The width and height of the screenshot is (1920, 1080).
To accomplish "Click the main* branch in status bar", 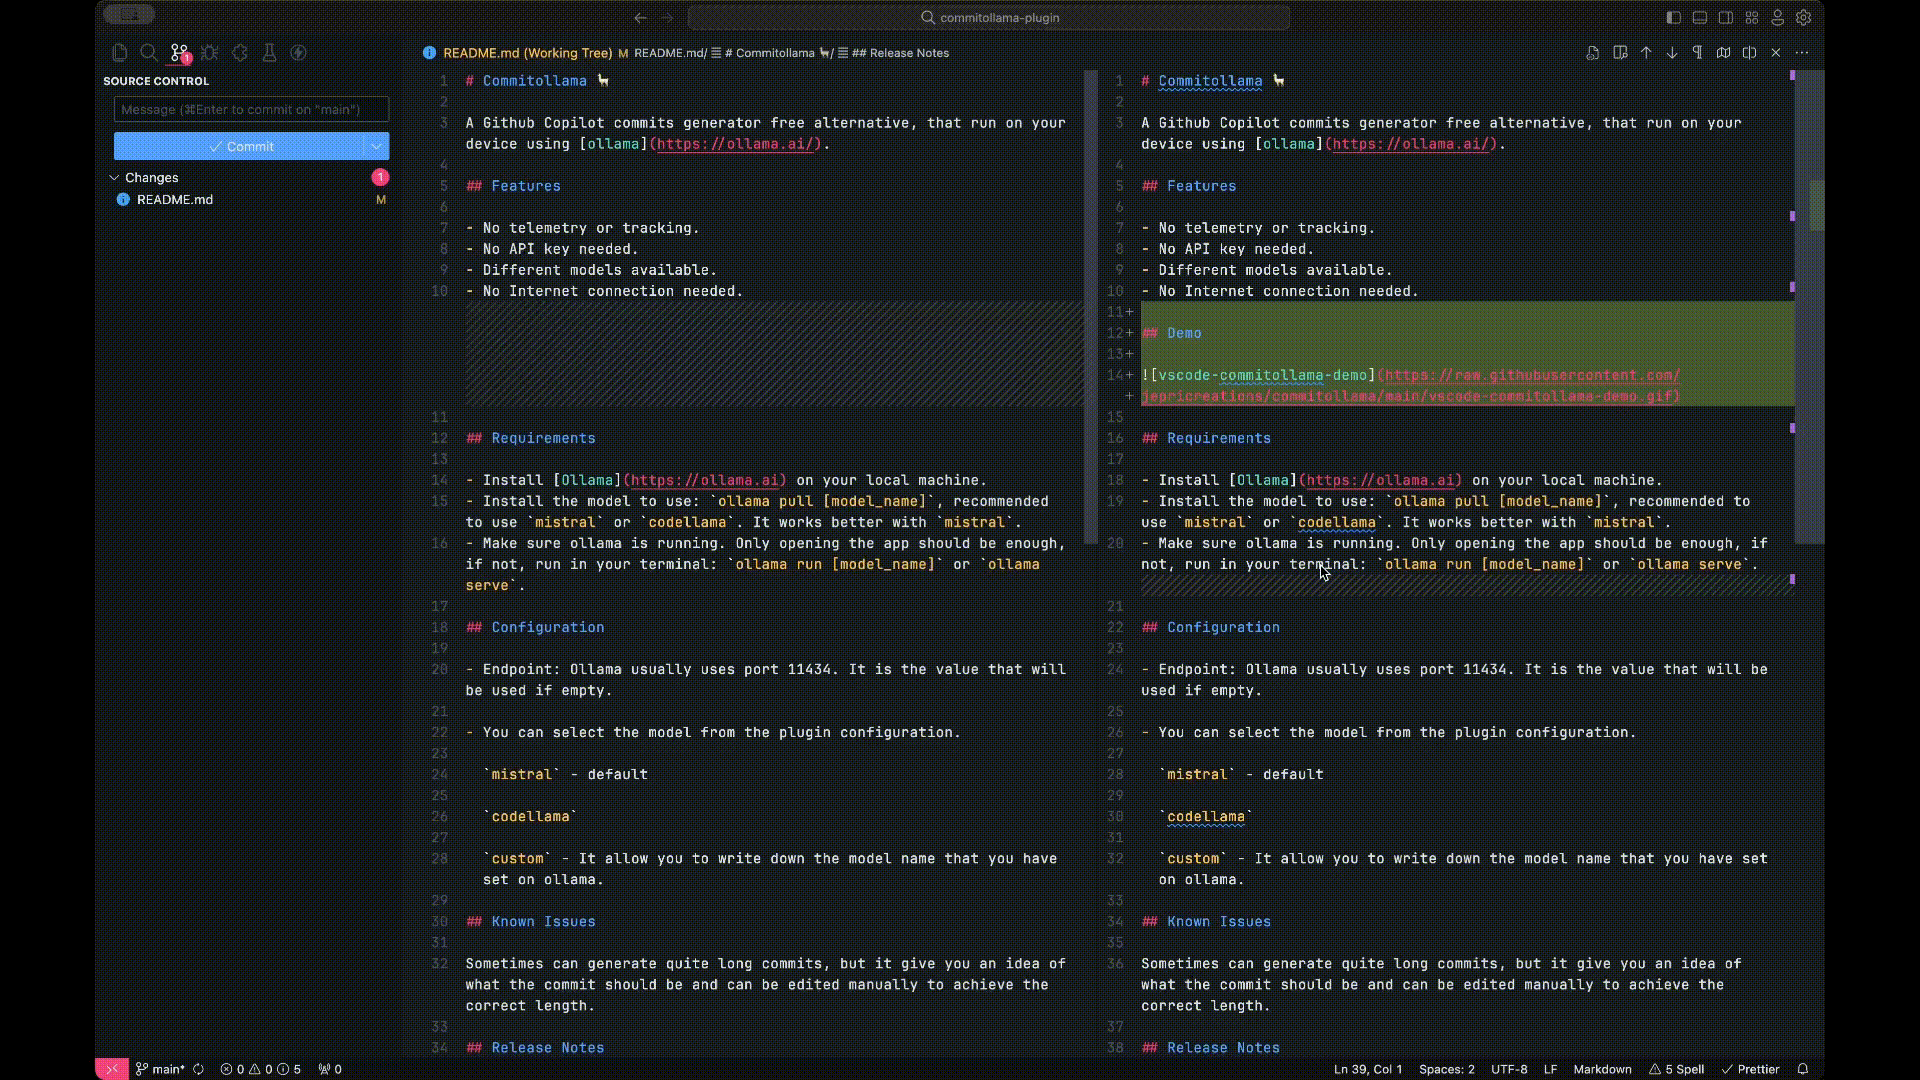I will click(x=161, y=1069).
